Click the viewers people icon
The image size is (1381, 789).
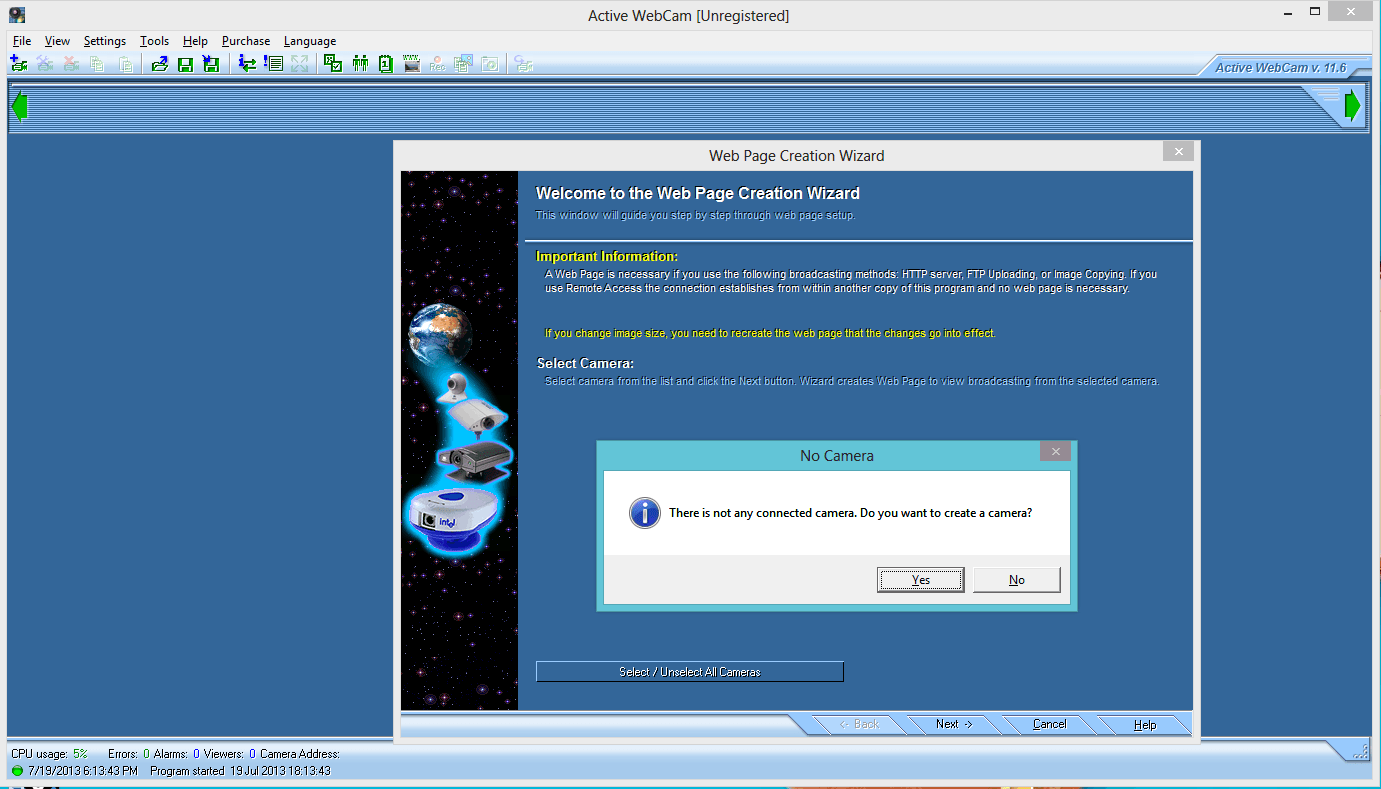click(x=360, y=63)
